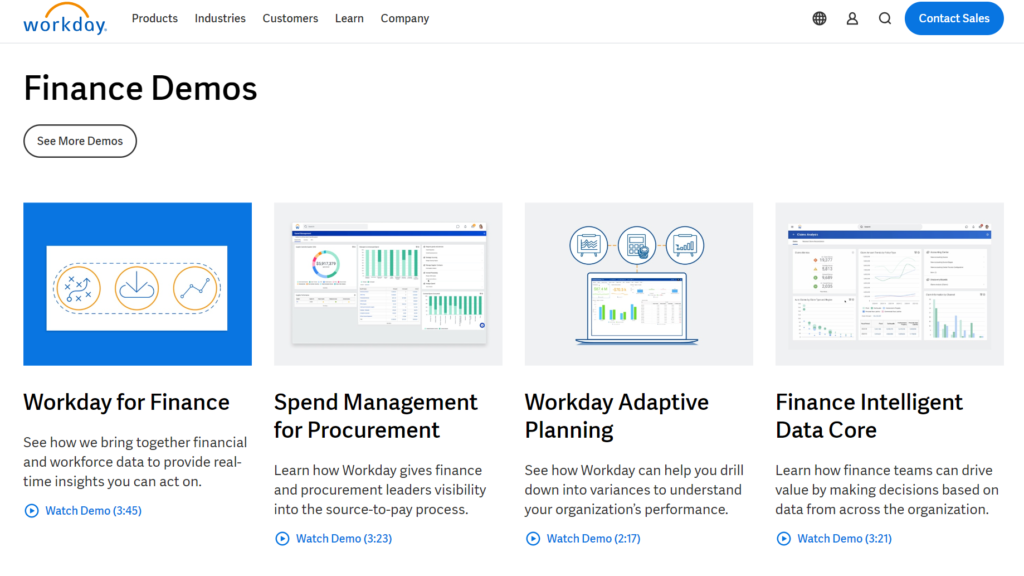This screenshot has width=1024, height=576.
Task: Click play icon for Spend Management demo
Action: coord(282,539)
